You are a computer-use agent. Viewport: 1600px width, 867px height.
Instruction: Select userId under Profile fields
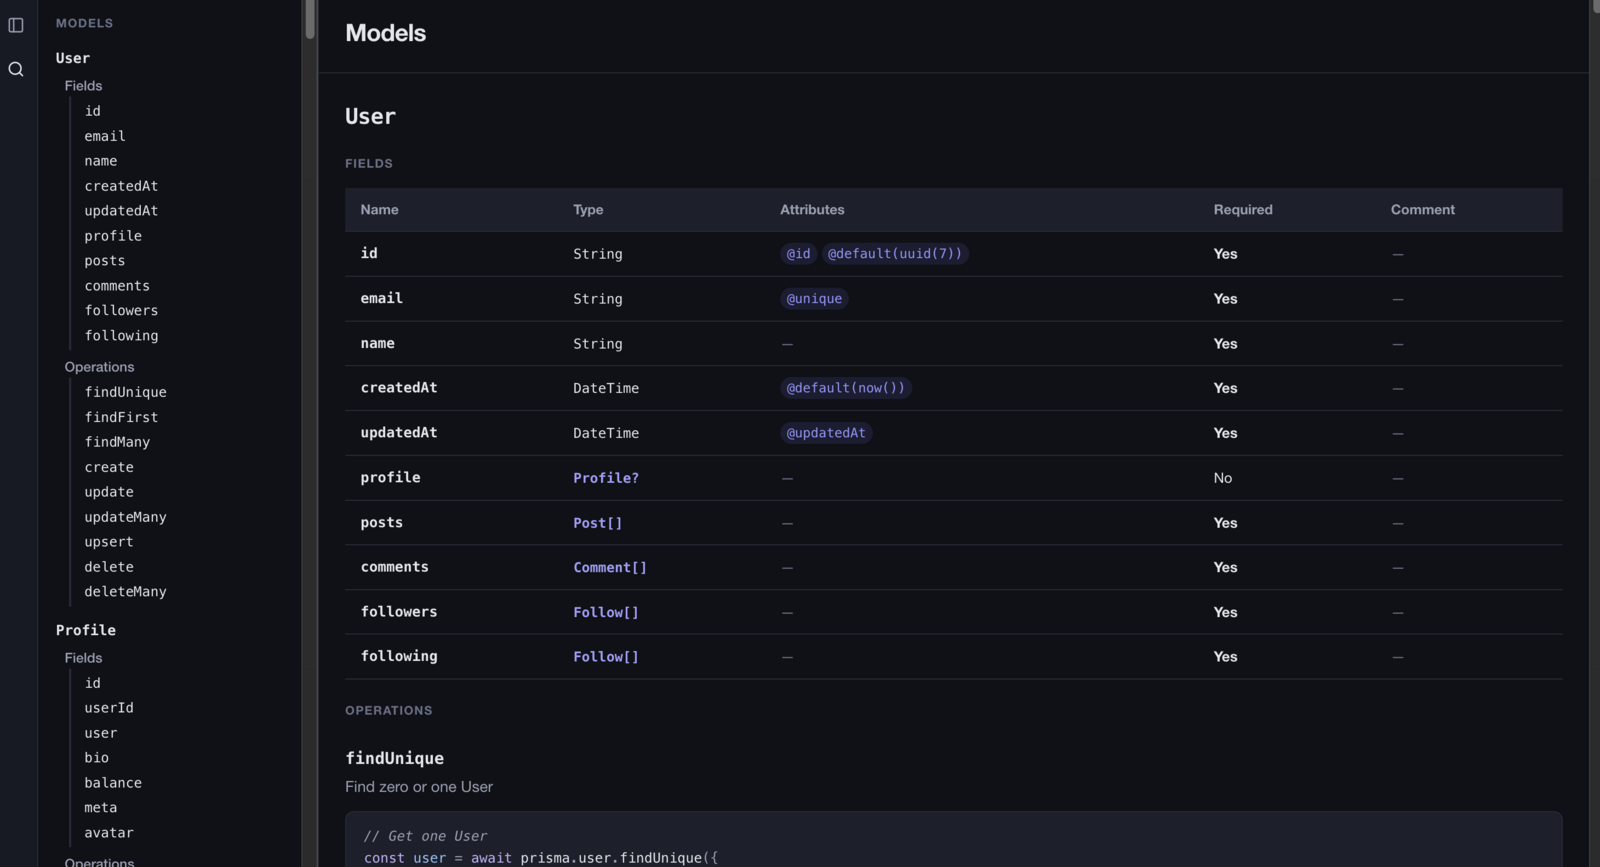[x=109, y=708]
